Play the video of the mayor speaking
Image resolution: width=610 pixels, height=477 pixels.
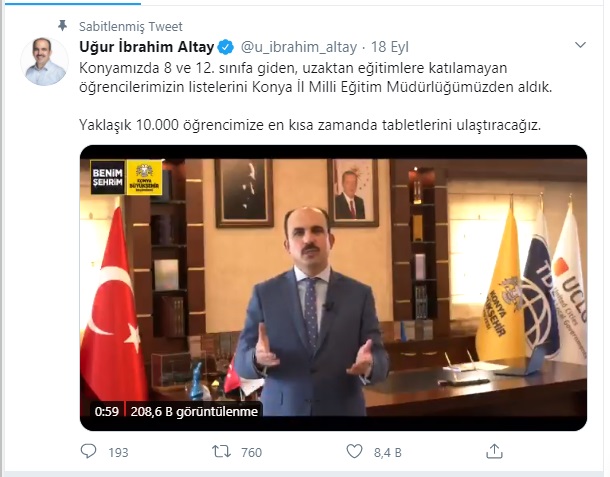coord(333,288)
